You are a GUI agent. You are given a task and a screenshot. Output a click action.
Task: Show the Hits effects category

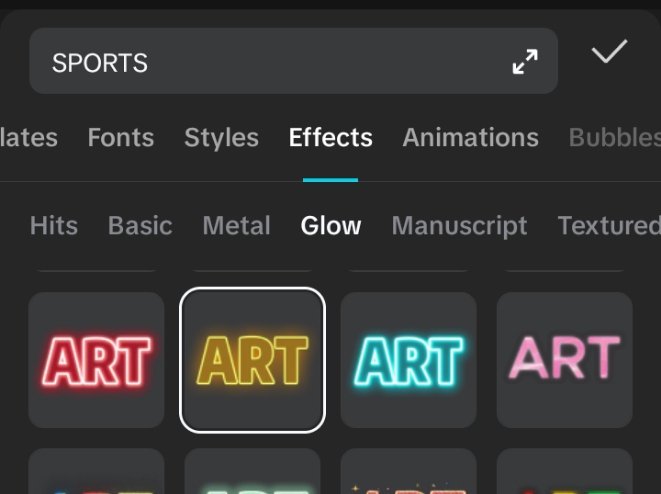pos(54,226)
